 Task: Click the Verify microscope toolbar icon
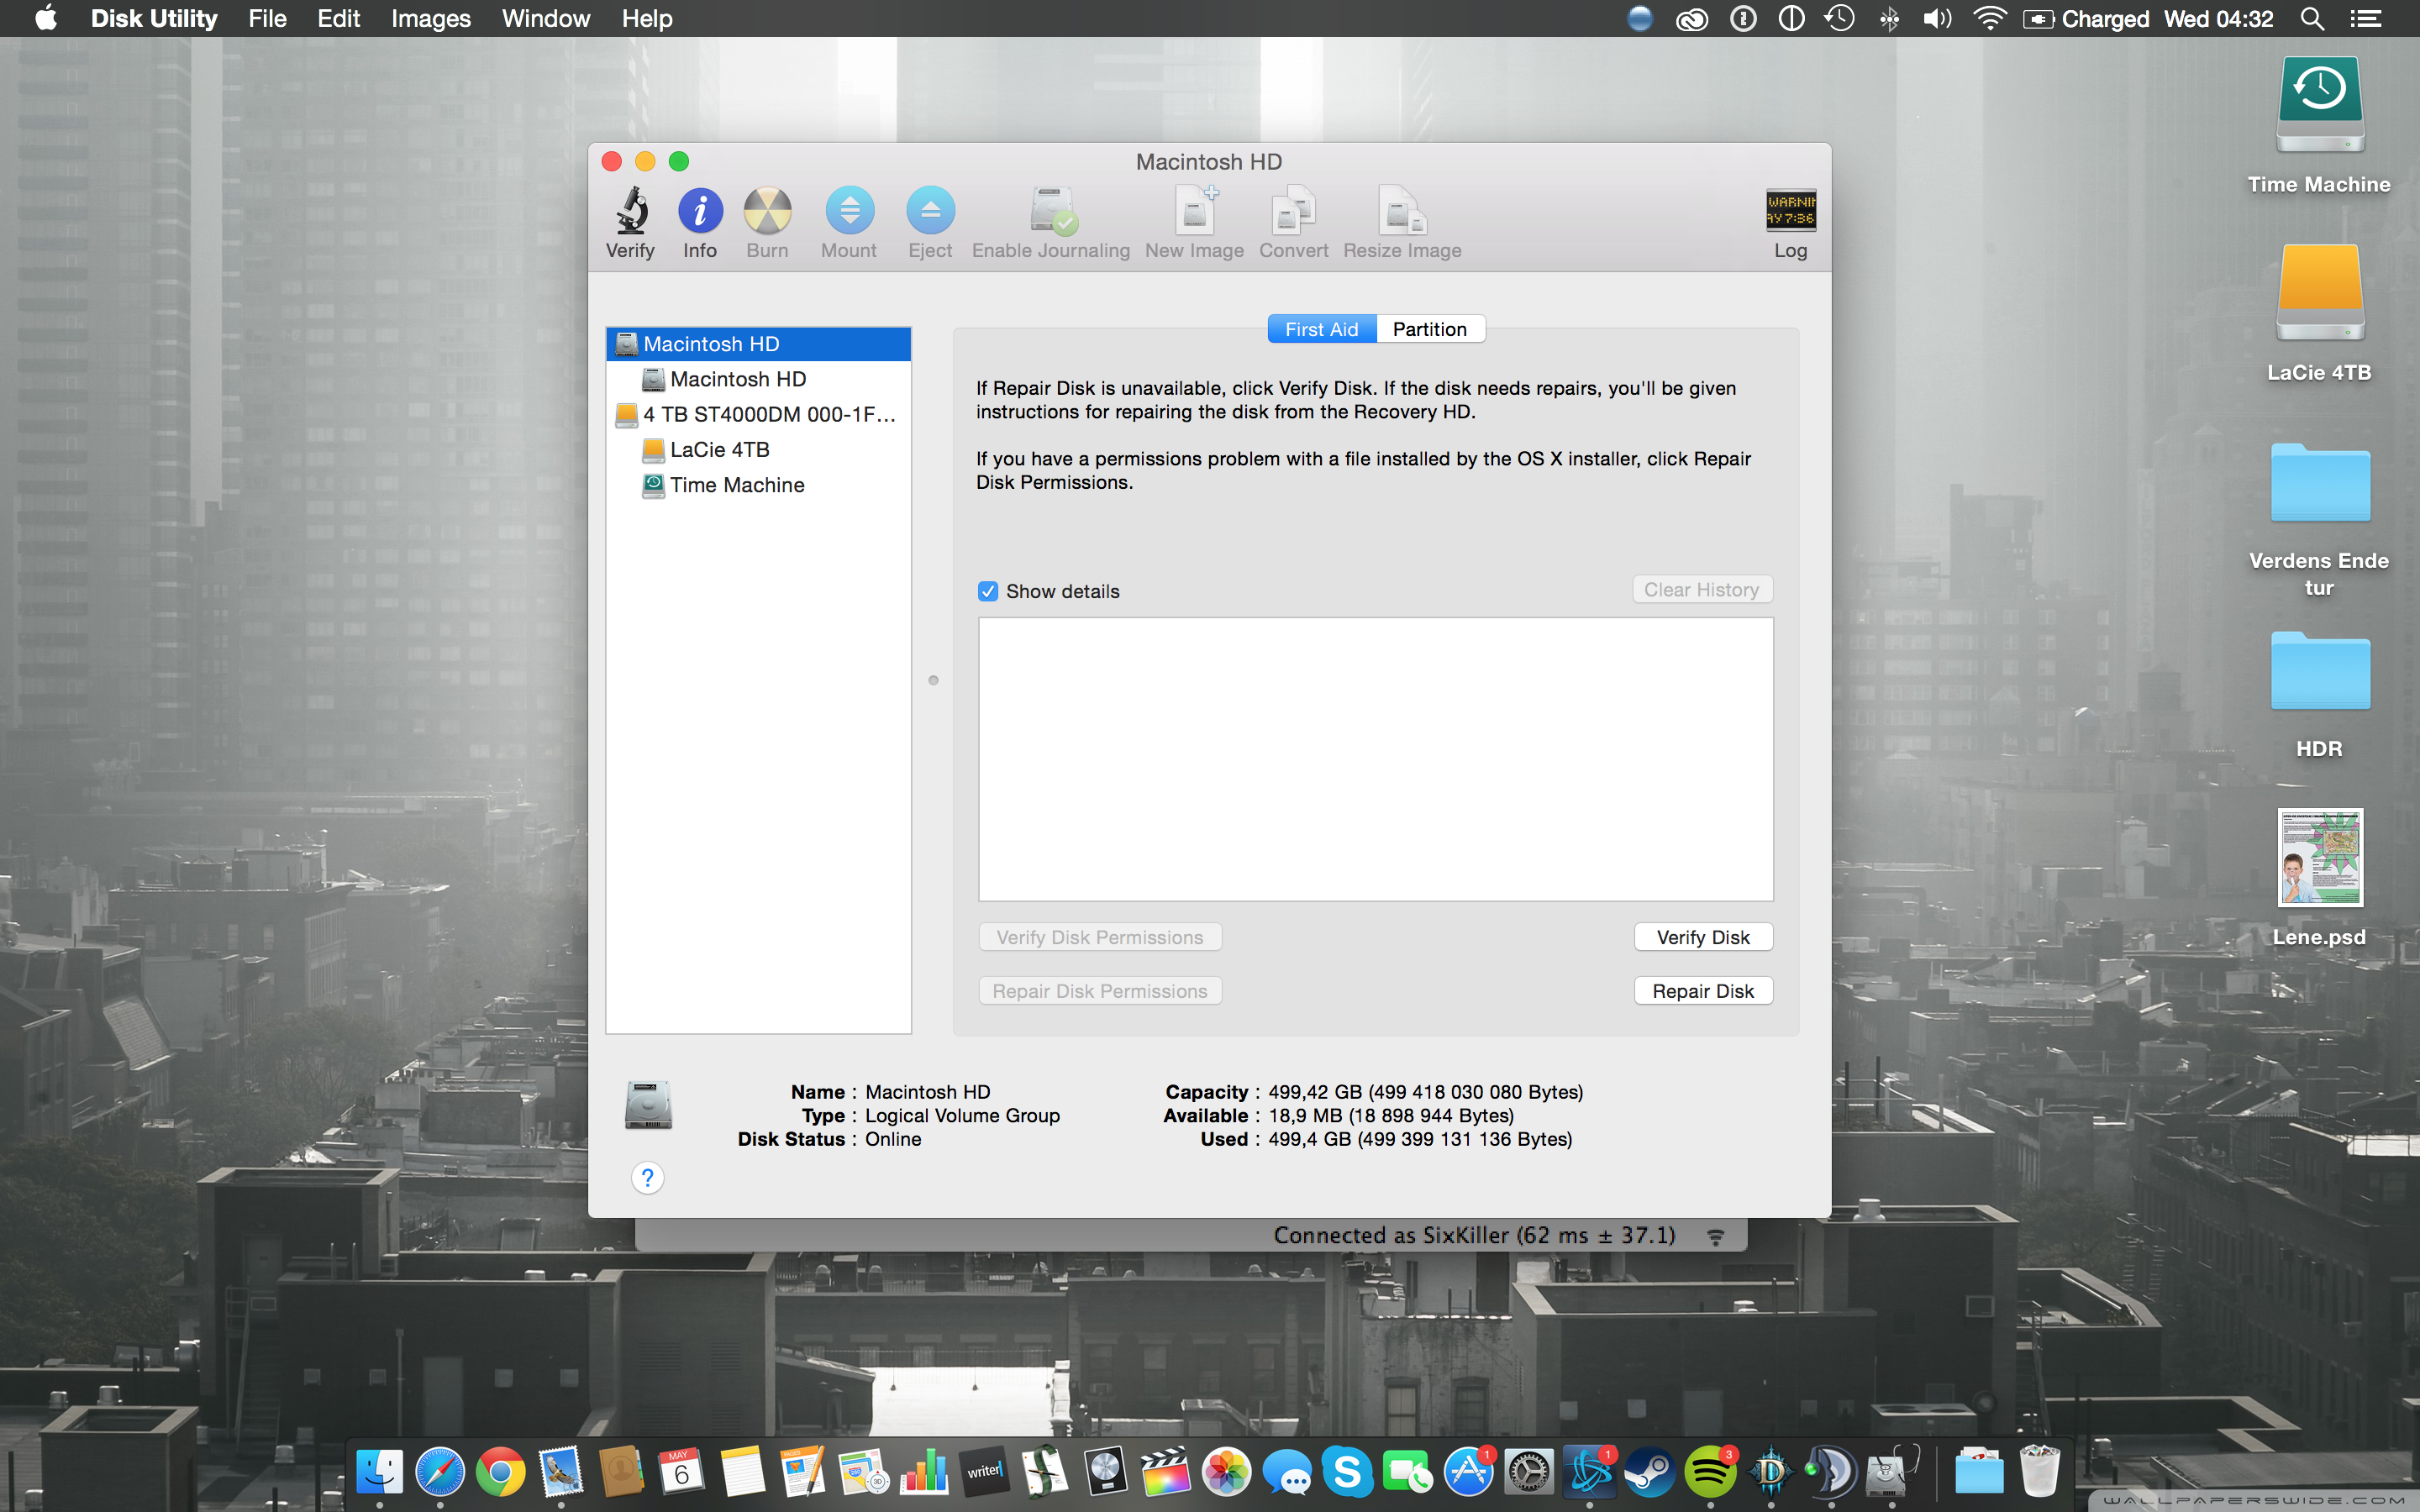630,211
